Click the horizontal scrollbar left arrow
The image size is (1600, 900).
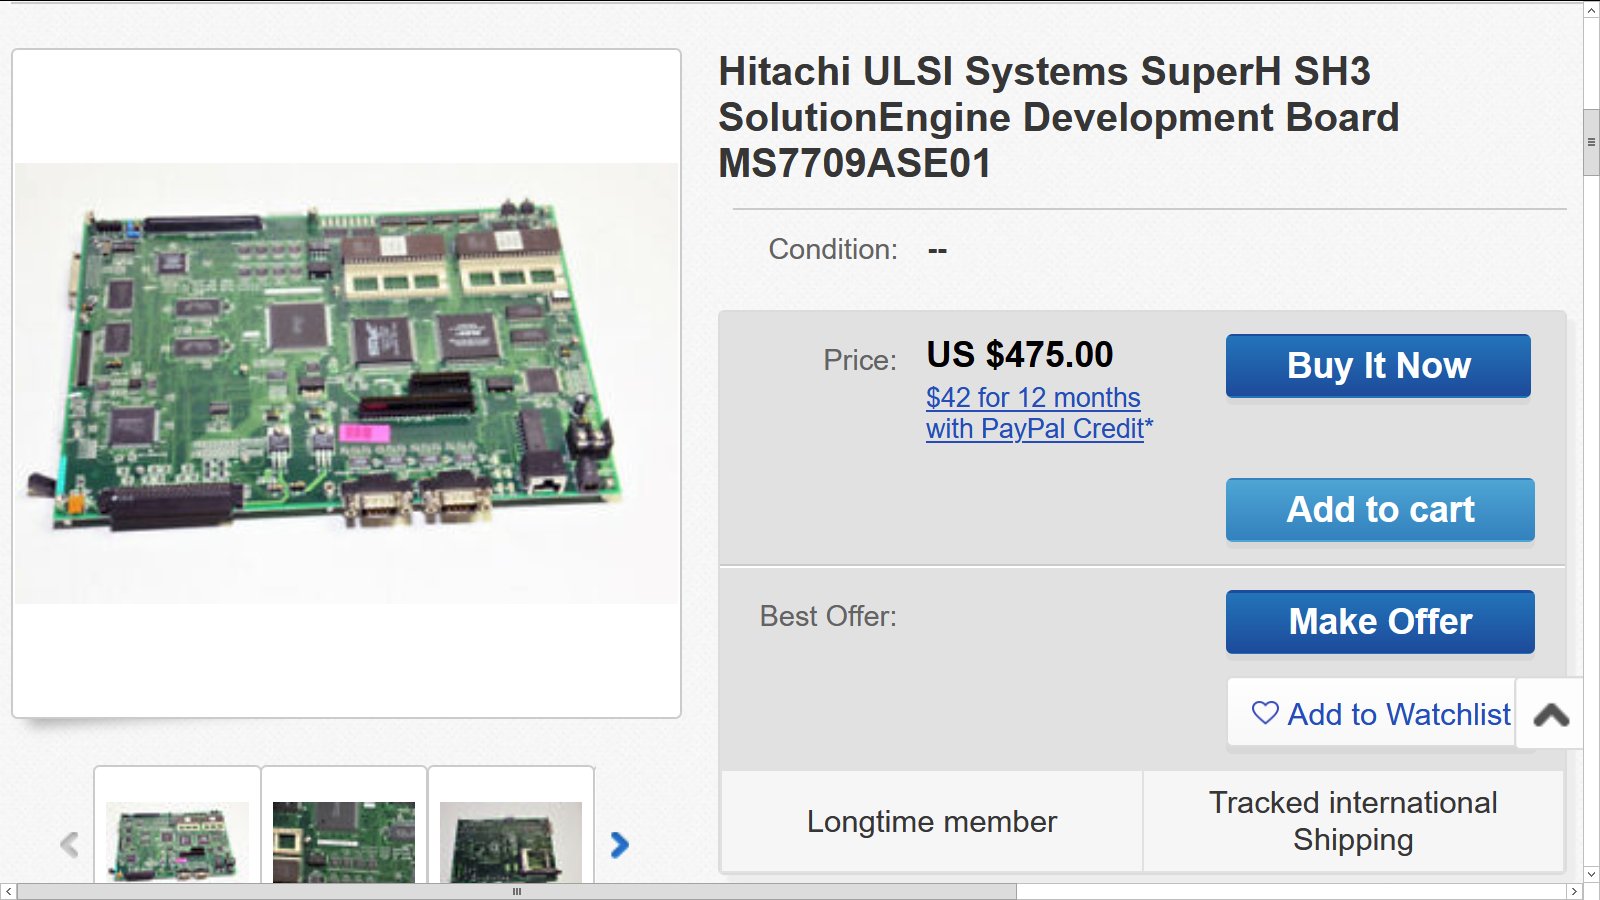click(8, 891)
